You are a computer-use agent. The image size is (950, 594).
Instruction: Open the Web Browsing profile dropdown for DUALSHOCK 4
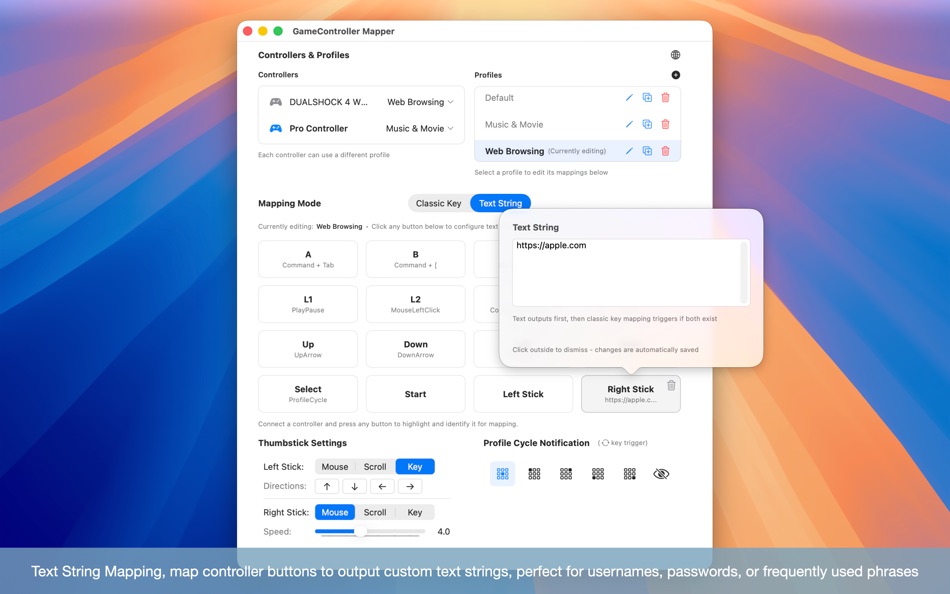click(x=419, y=101)
